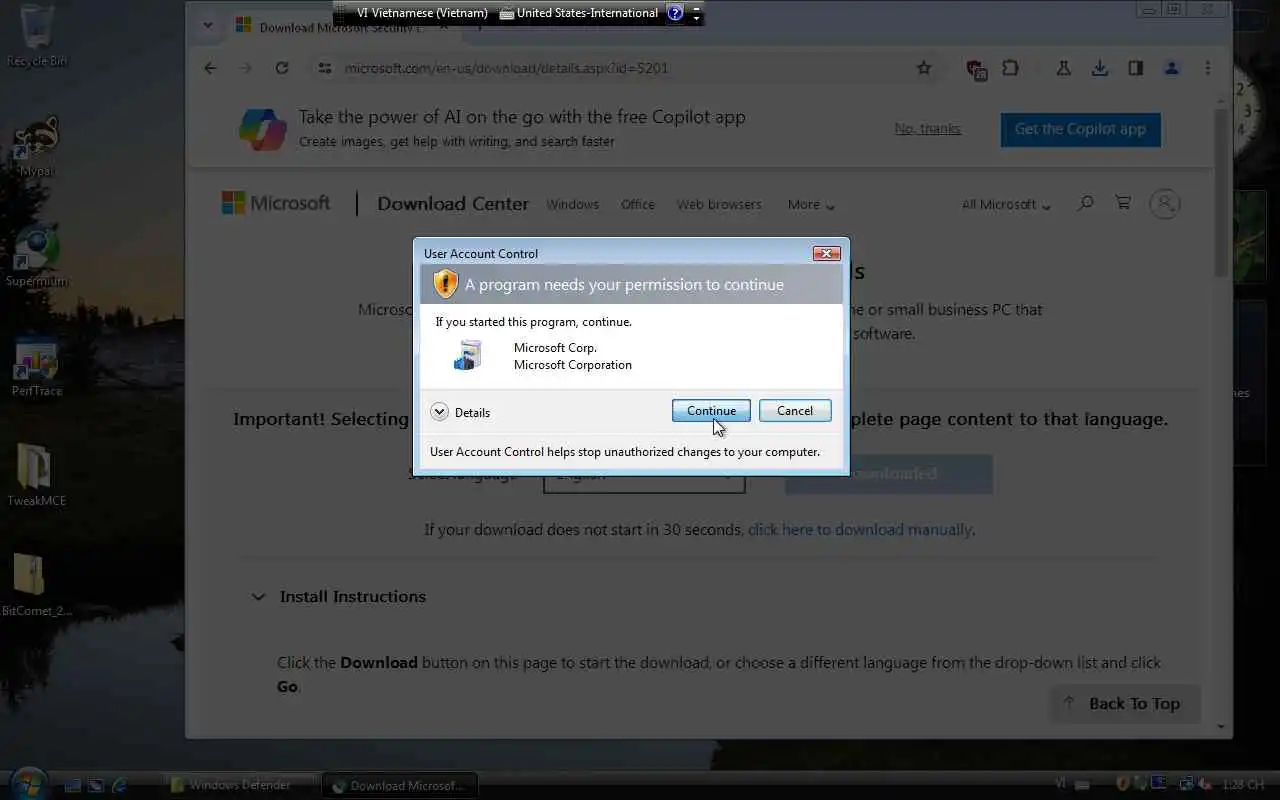Click 'User Account Control helps stop unauthorized changes' text
This screenshot has height=800, width=1280.
625,452
